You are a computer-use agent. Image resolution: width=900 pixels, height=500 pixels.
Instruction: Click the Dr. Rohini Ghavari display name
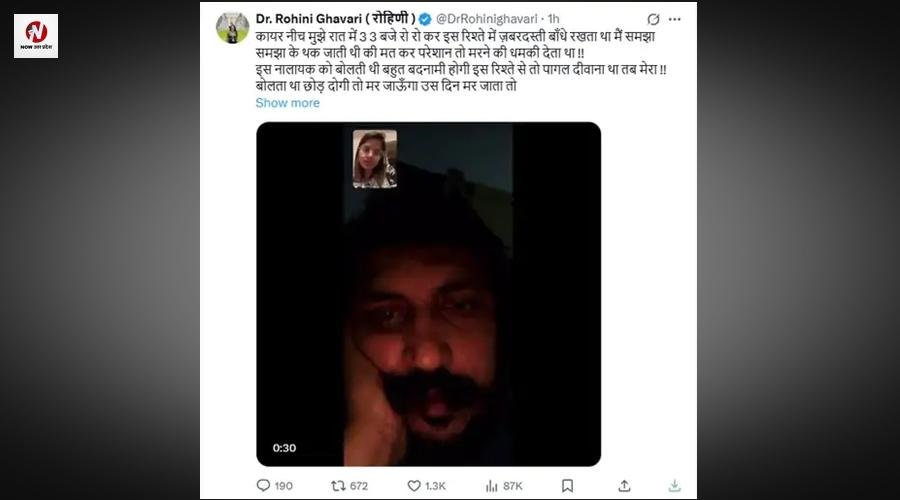coord(334,19)
